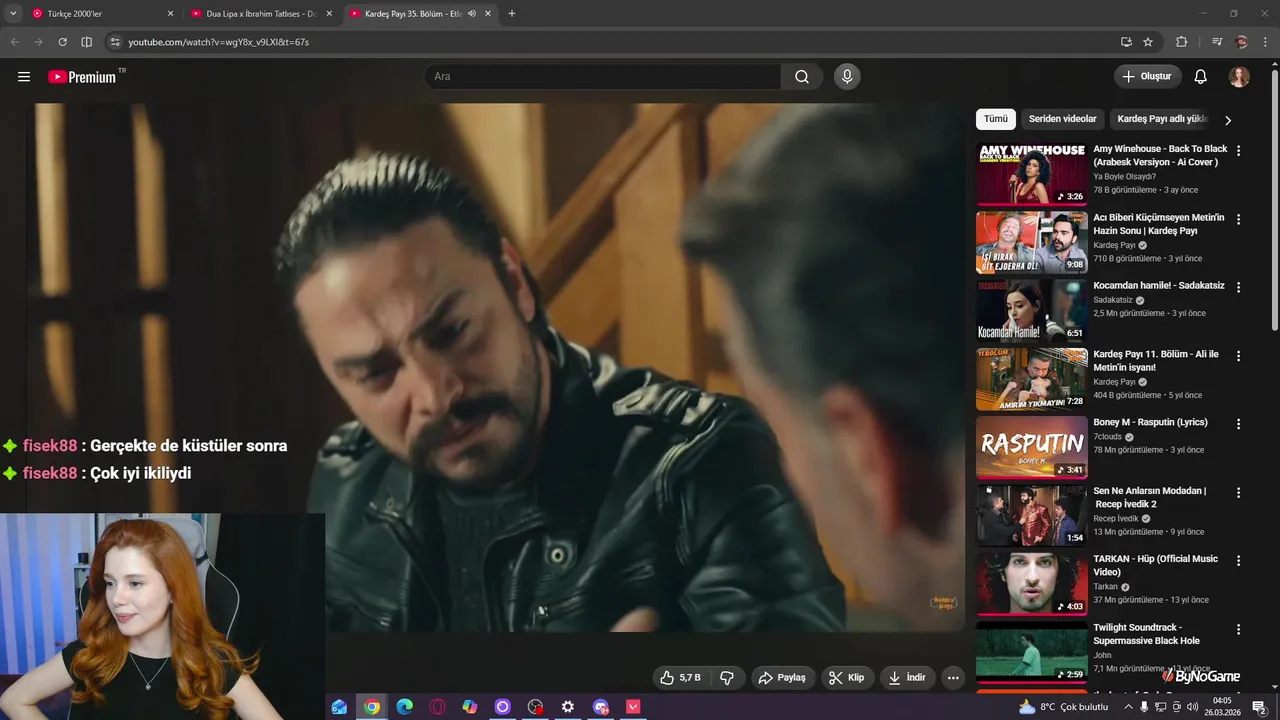
Task: View site information next to URL
Action: coord(115,42)
